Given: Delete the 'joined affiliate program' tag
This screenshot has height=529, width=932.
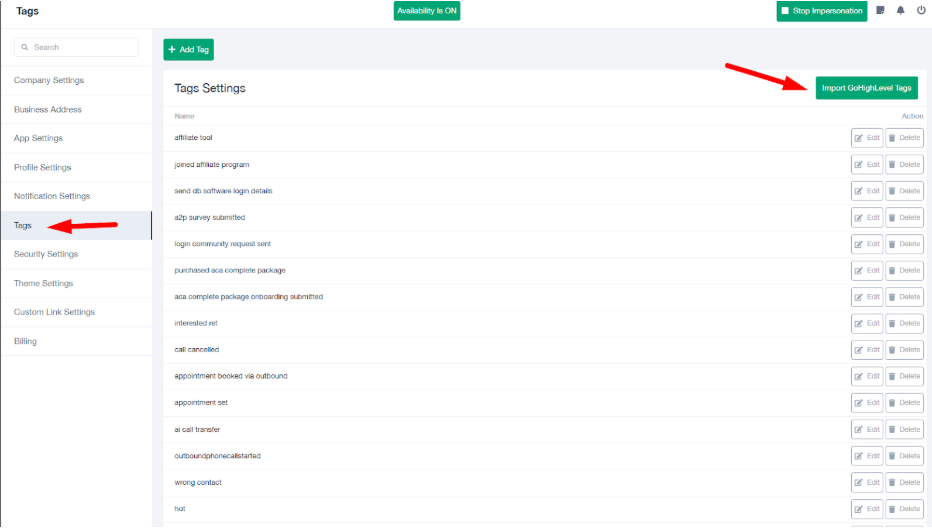Looking at the screenshot, I should coord(904,164).
